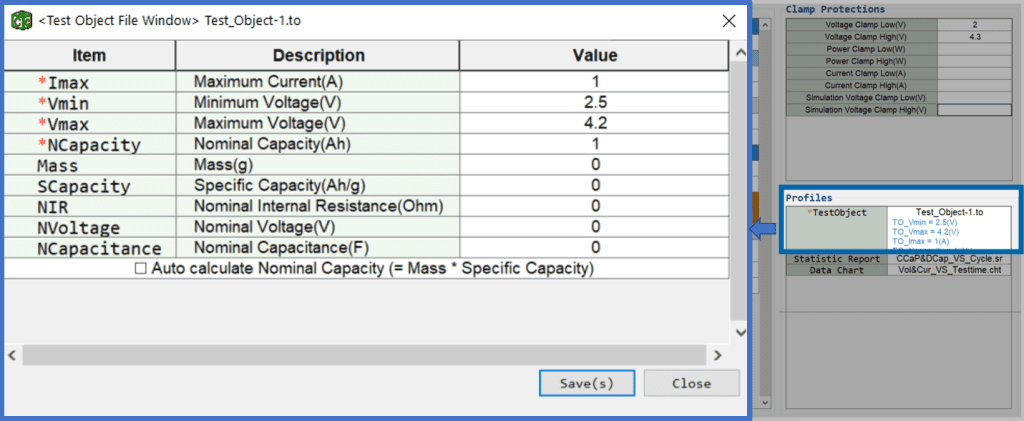Click the blue left-pointing arrow
The width and height of the screenshot is (1024, 421).
(761, 230)
